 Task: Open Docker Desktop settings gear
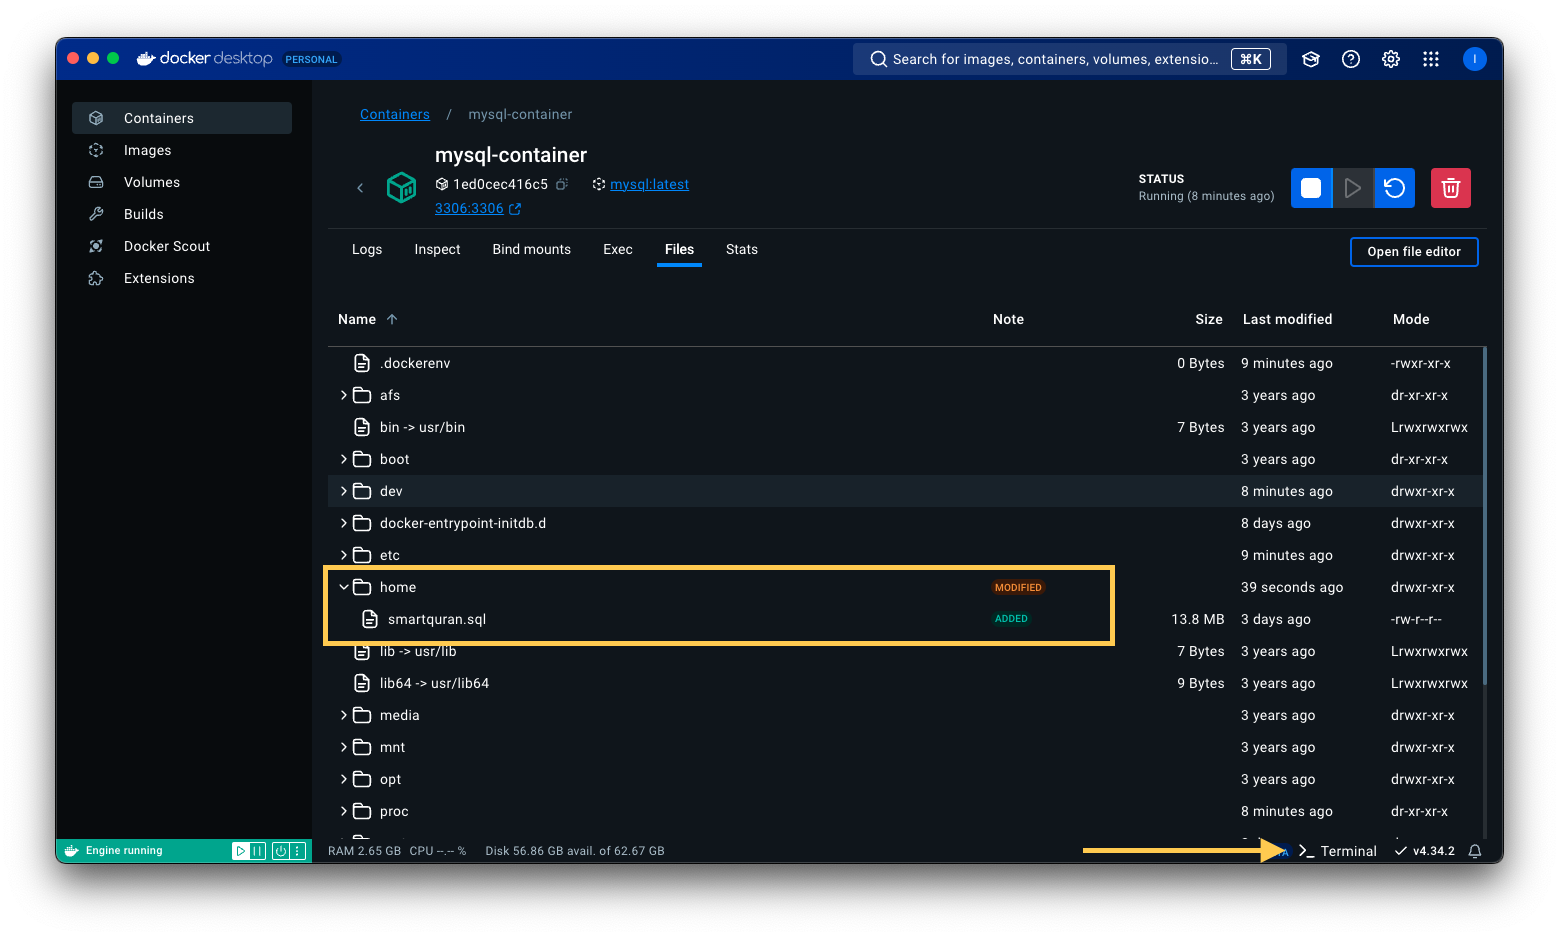(x=1391, y=59)
